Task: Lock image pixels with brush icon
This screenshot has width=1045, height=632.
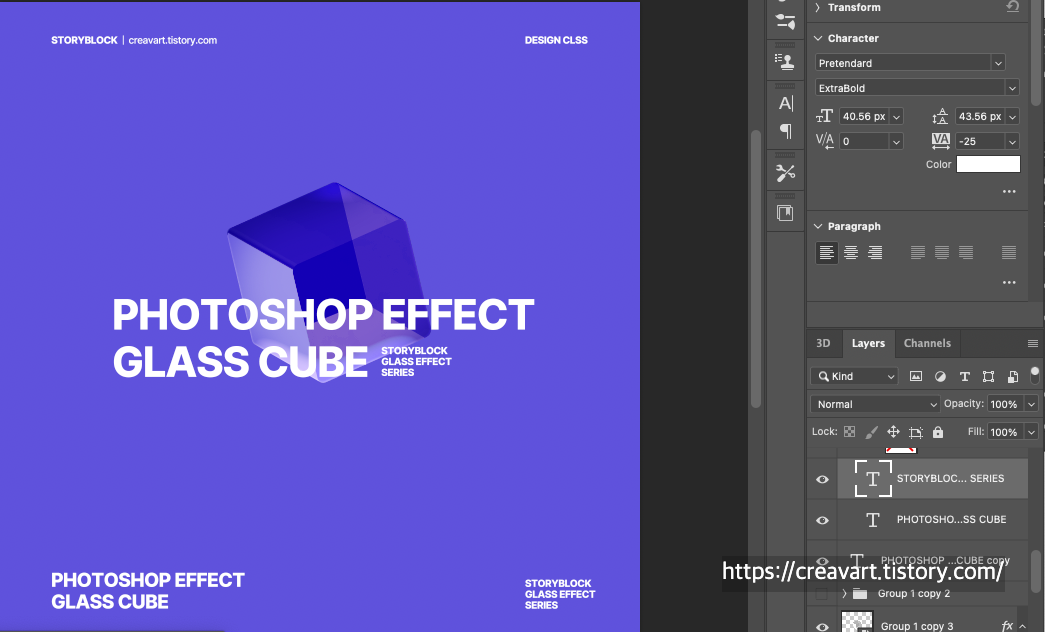Action: (871, 432)
